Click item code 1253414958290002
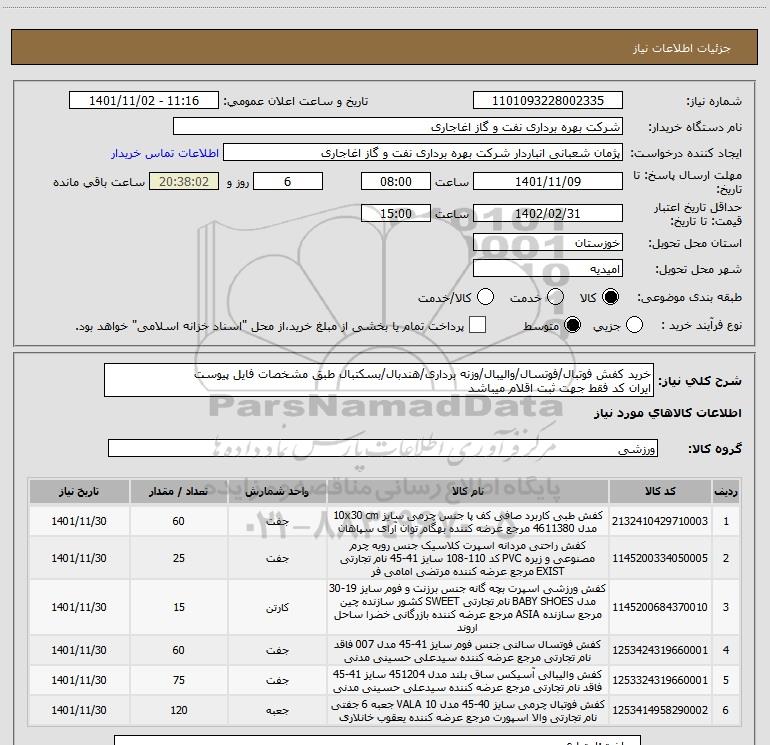 (660, 710)
